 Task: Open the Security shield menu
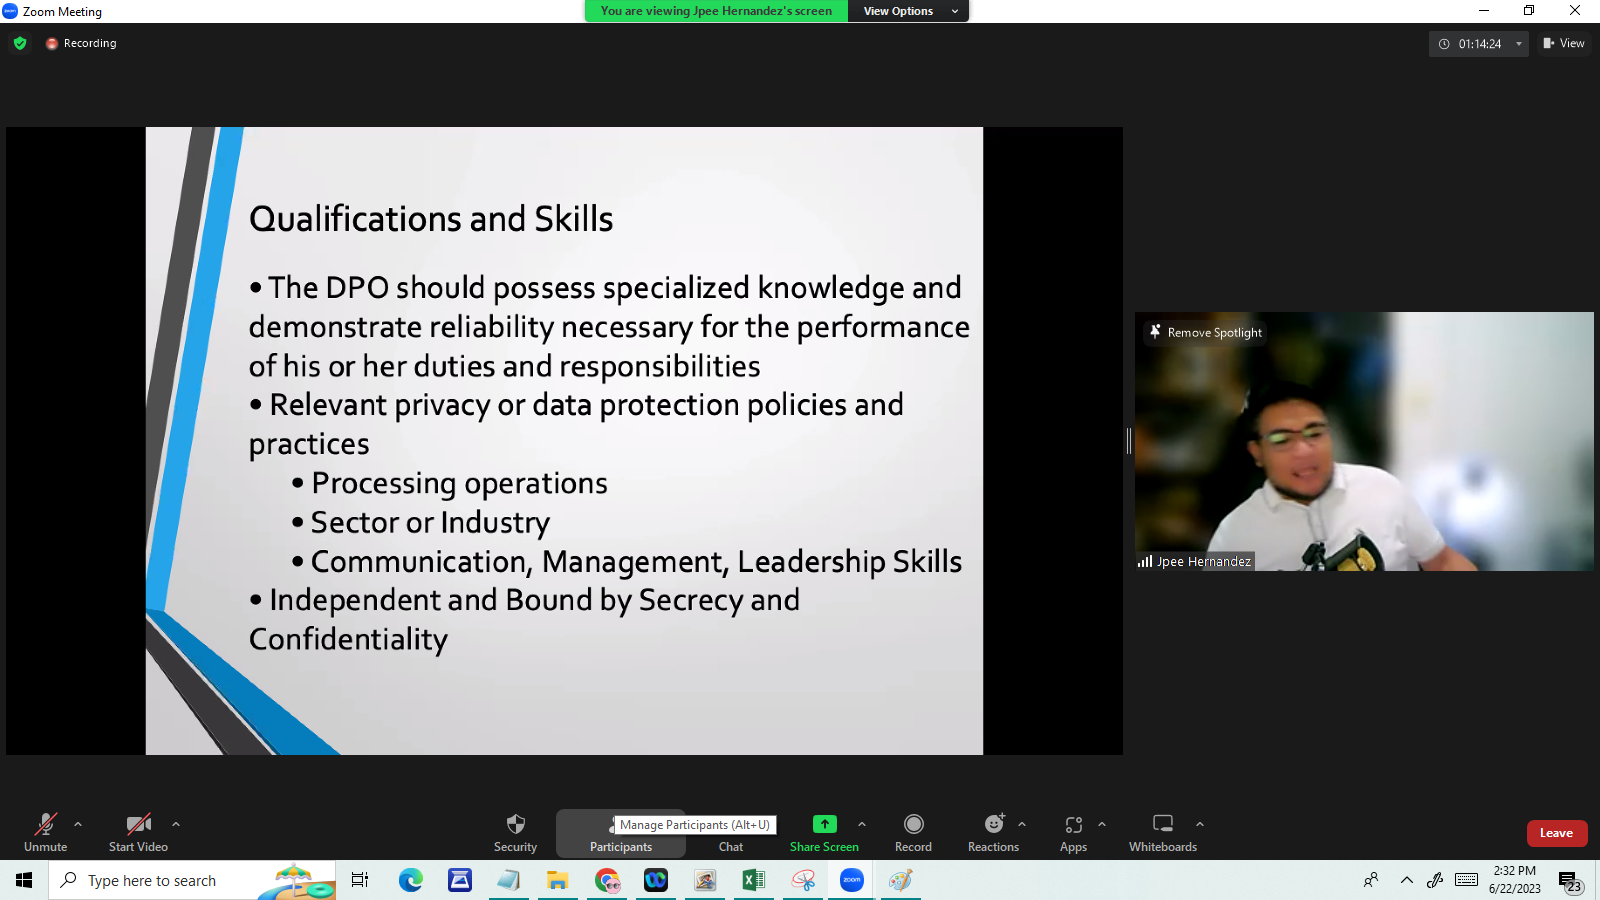(x=516, y=832)
